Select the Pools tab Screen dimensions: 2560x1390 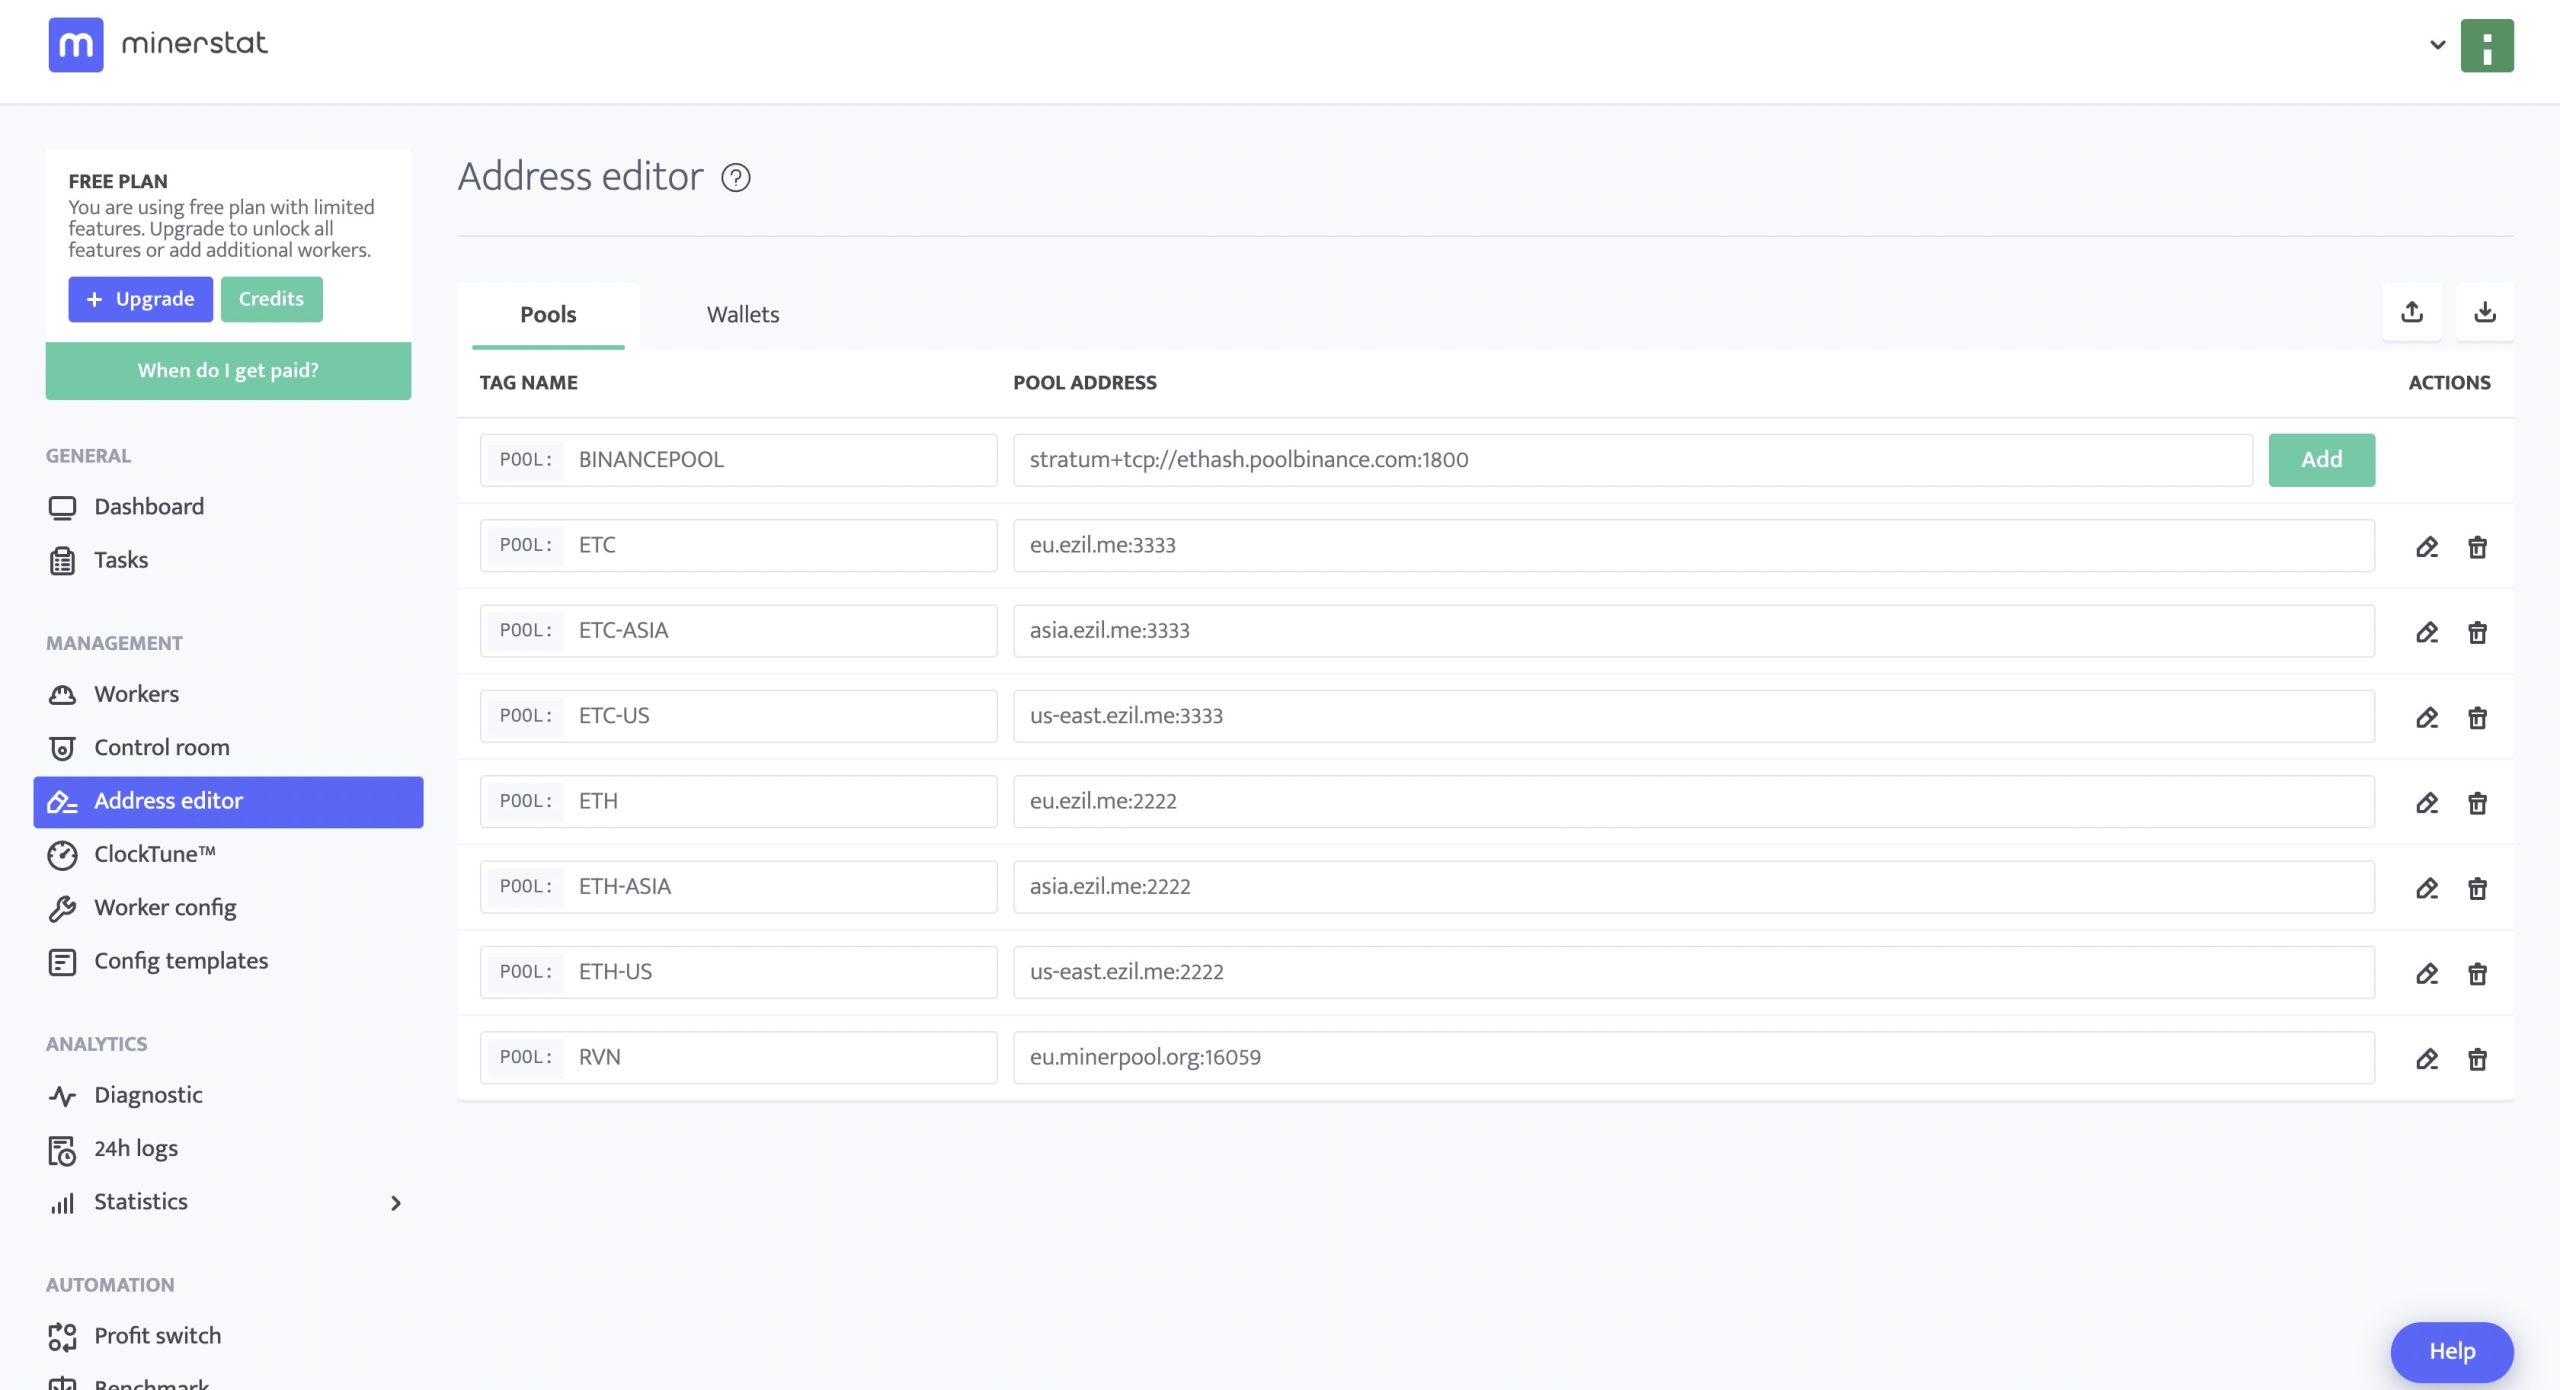(x=548, y=314)
